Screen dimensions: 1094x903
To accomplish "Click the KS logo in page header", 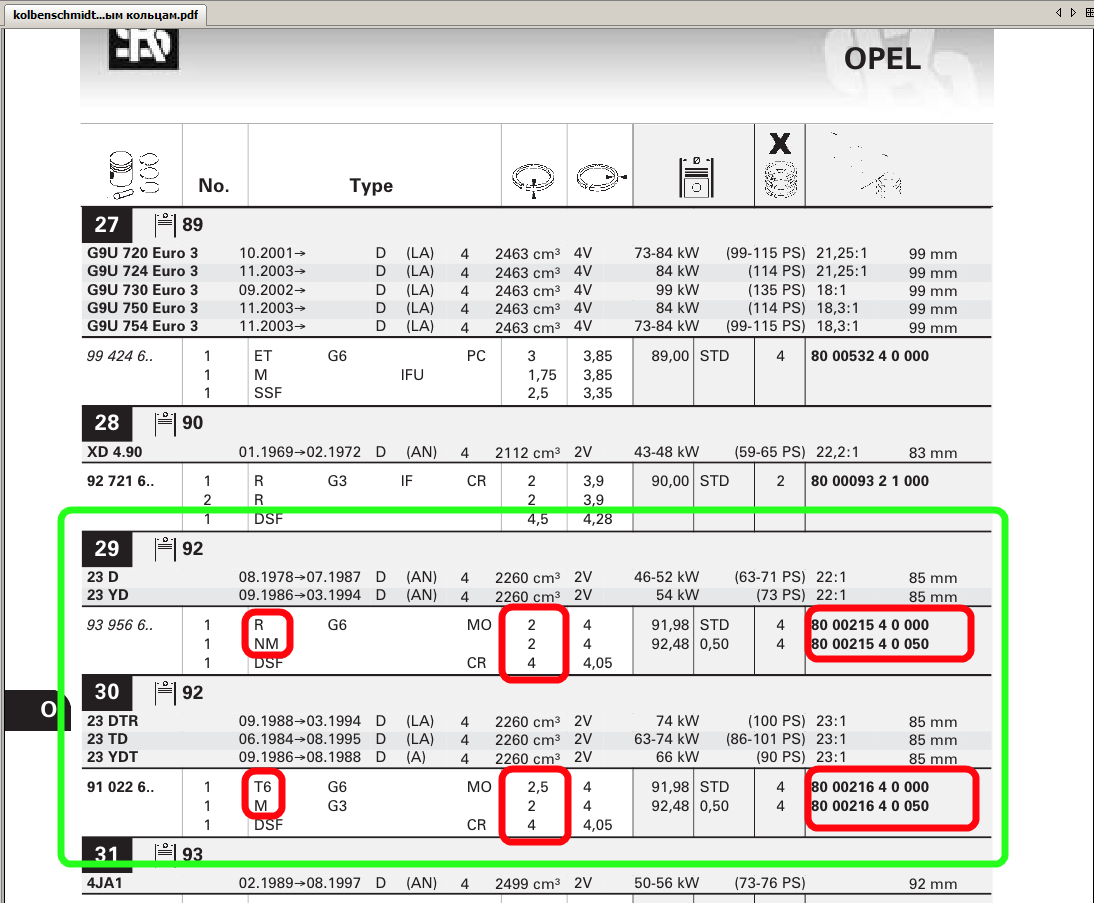I will tap(144, 48).
